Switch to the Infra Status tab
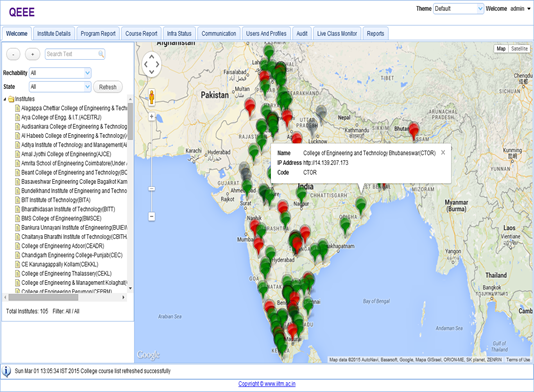 (179, 33)
